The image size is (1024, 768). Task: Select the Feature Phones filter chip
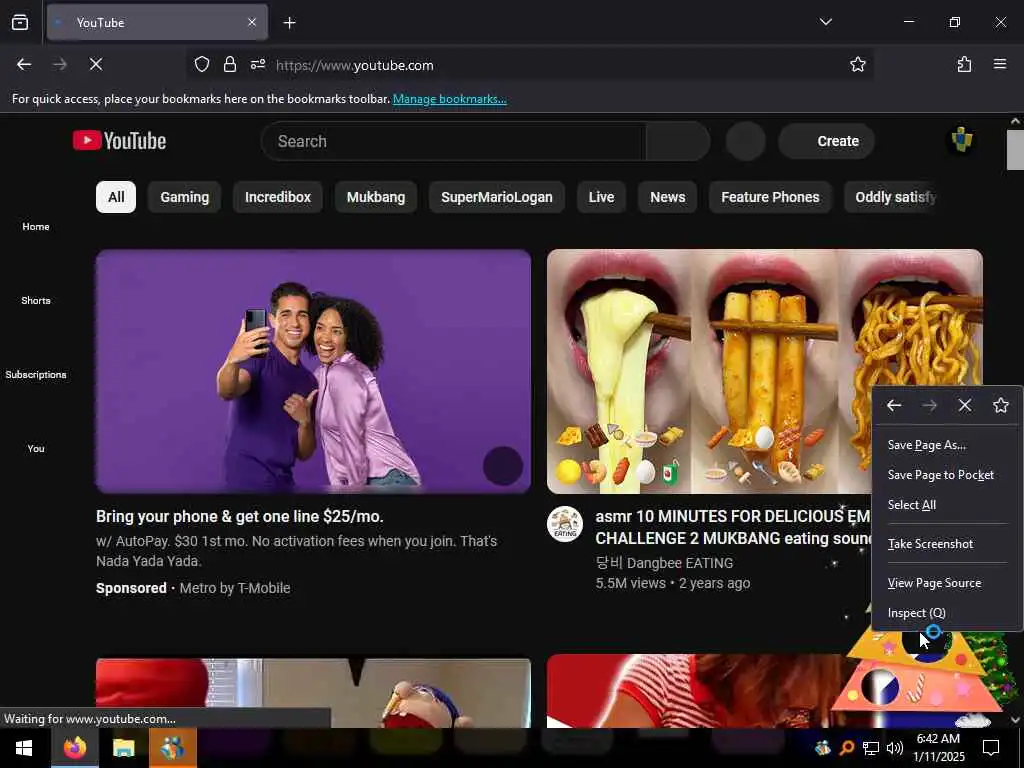click(770, 197)
